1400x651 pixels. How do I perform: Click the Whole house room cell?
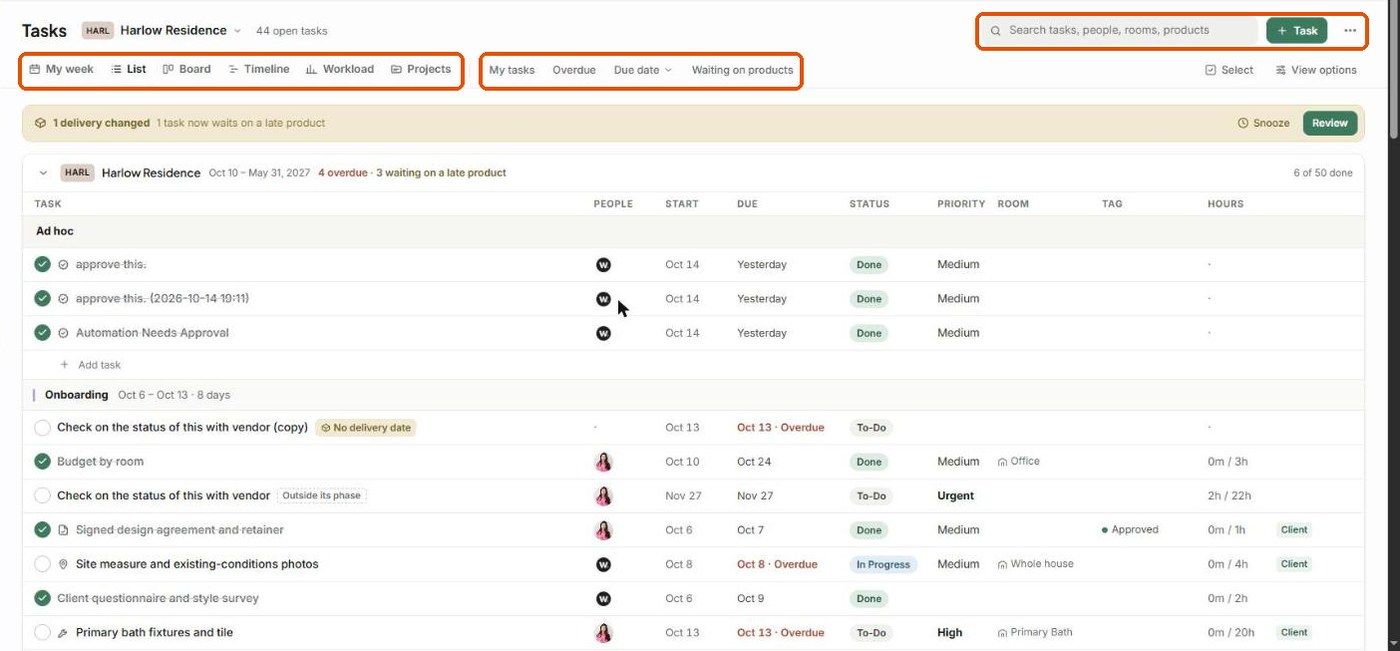coord(1036,564)
